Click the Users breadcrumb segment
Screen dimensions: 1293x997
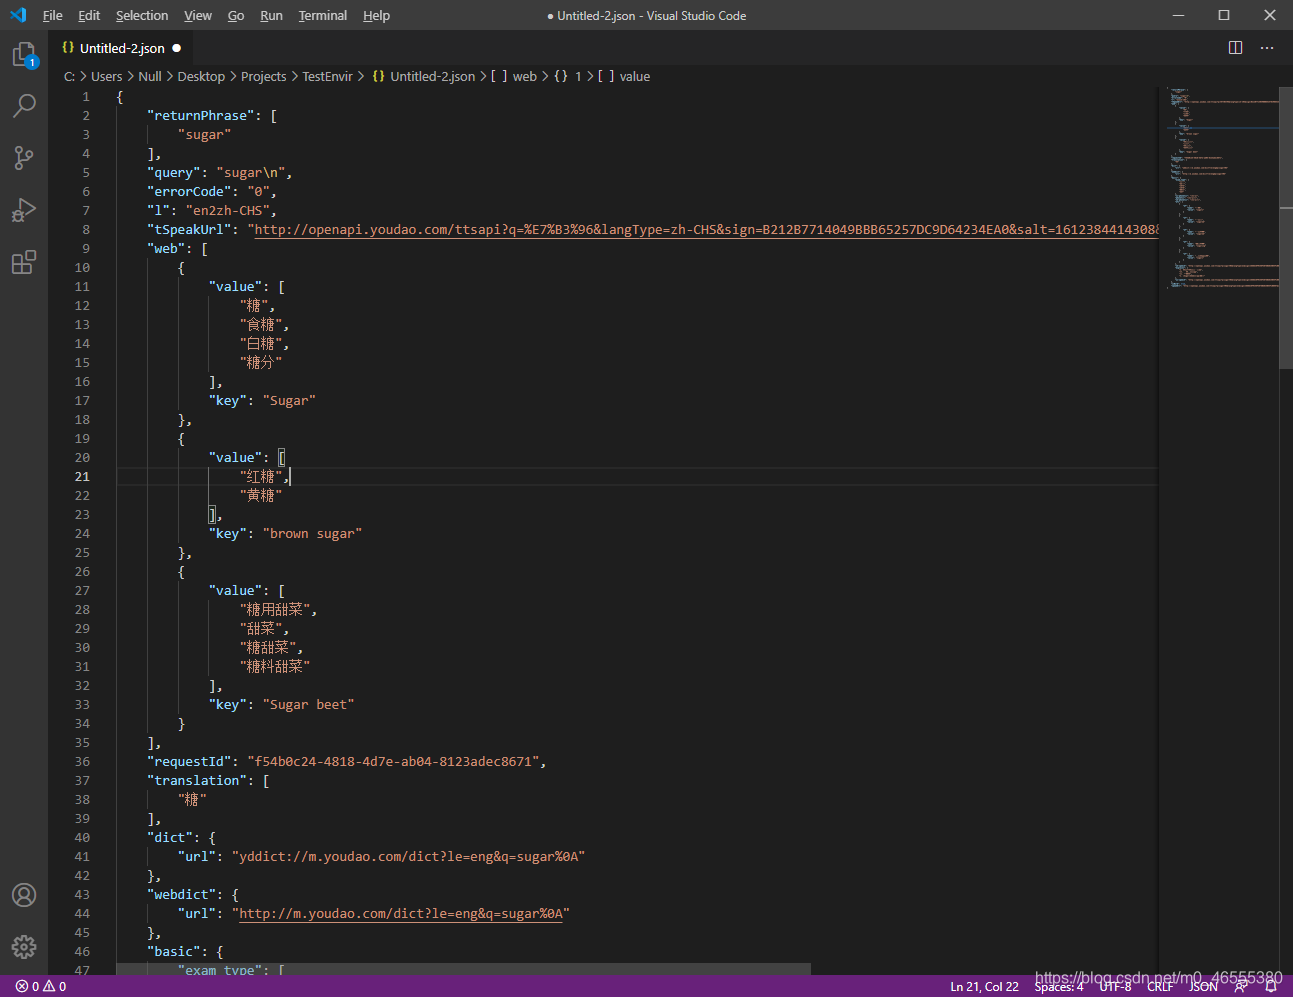tap(106, 76)
